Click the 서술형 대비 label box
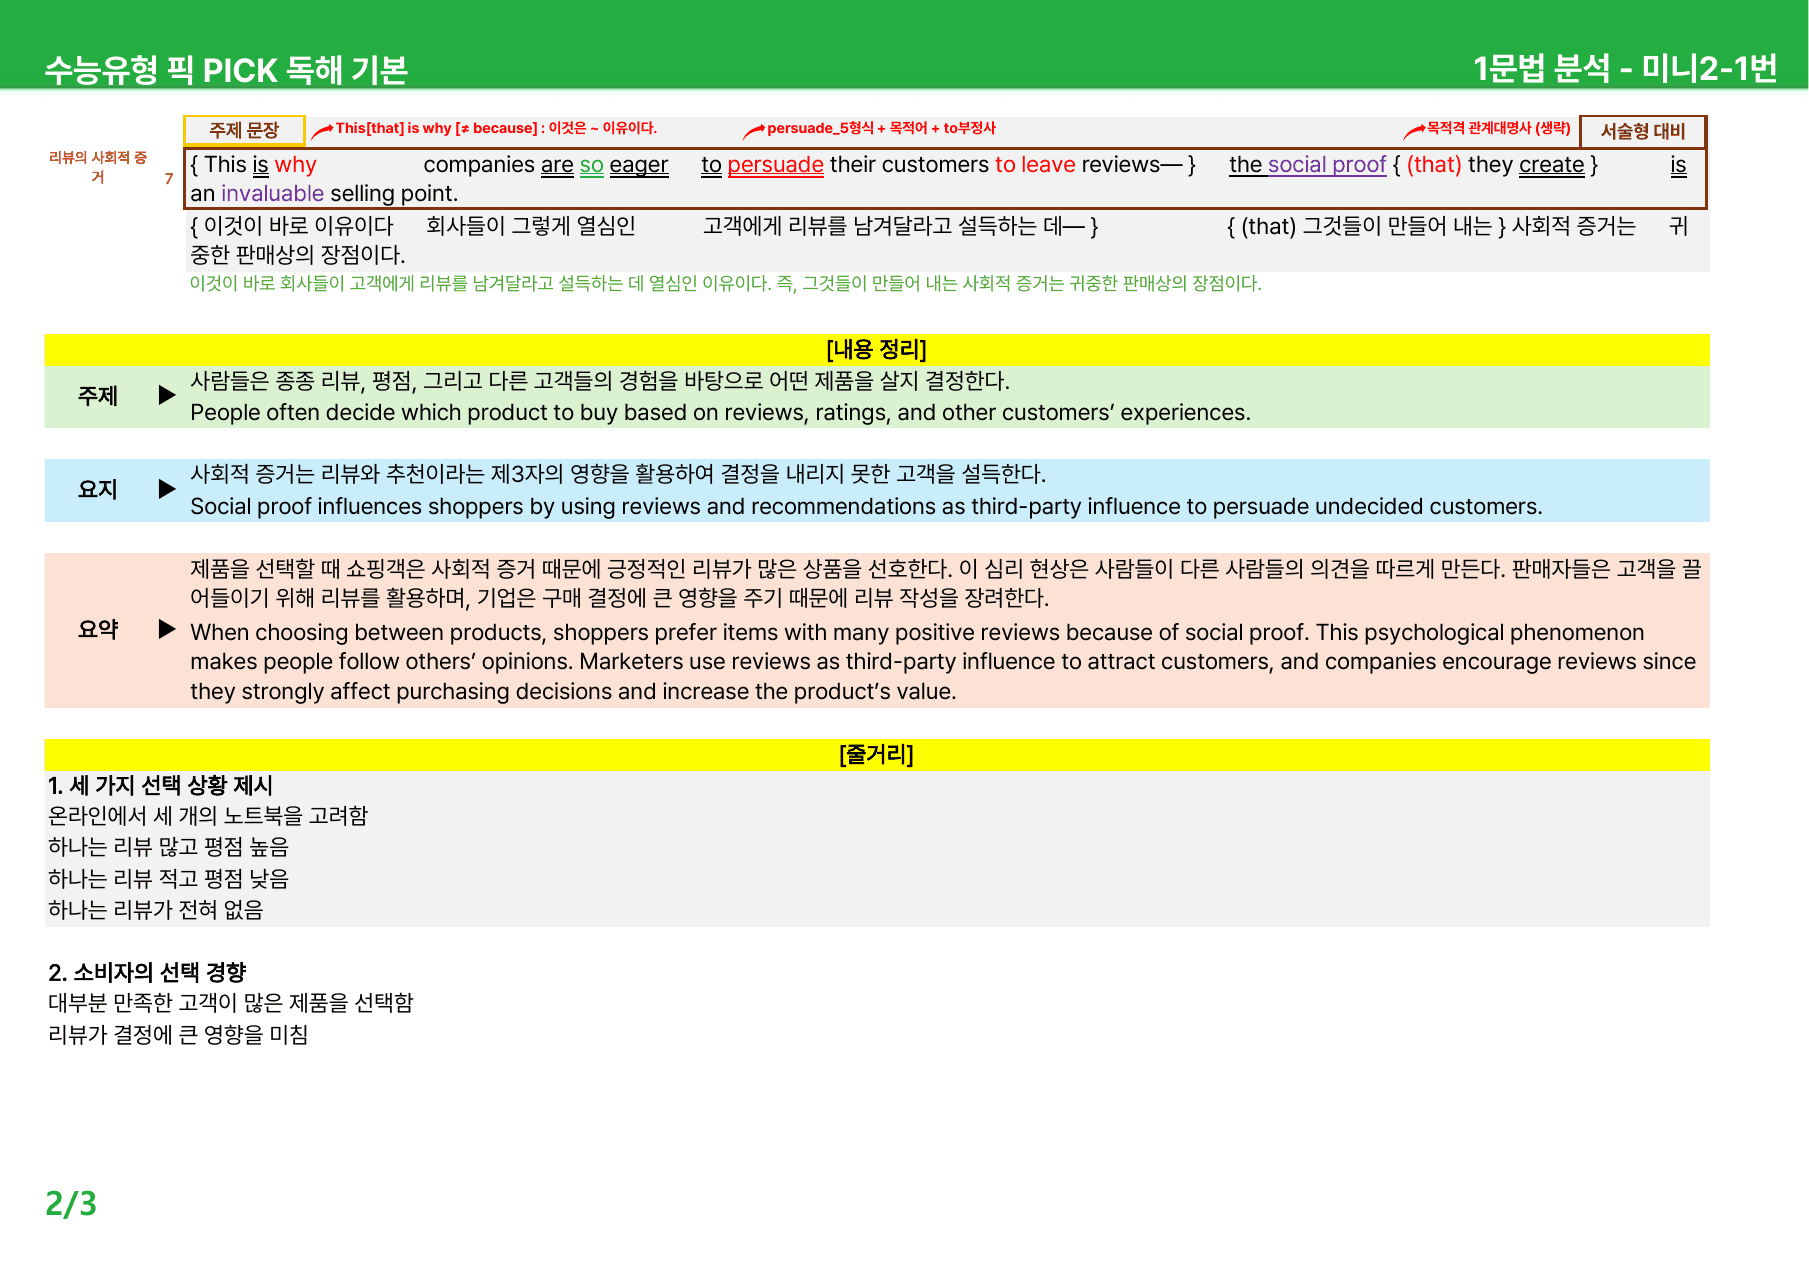This screenshot has width=1809, height=1279. (x=1643, y=131)
